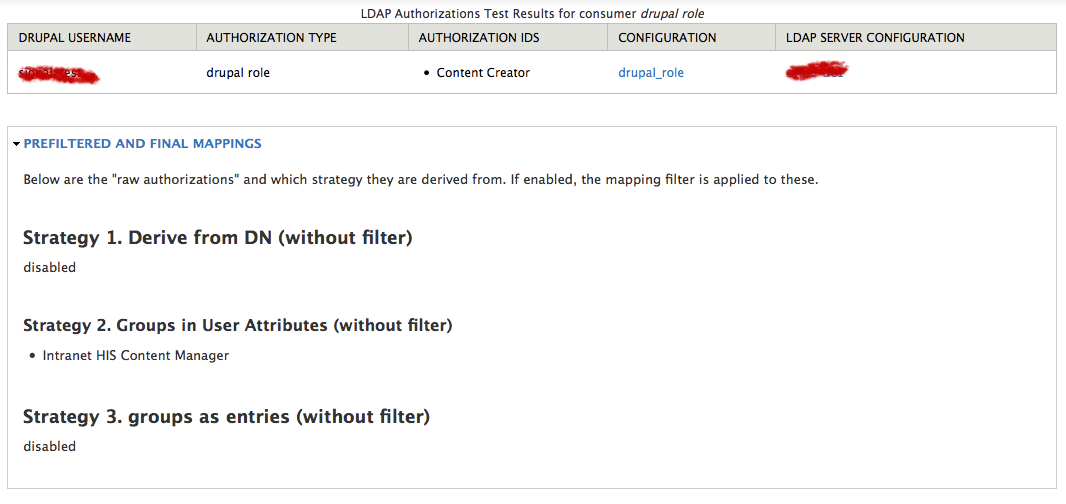Select the Content Creator list item

pyautogui.click(x=483, y=73)
